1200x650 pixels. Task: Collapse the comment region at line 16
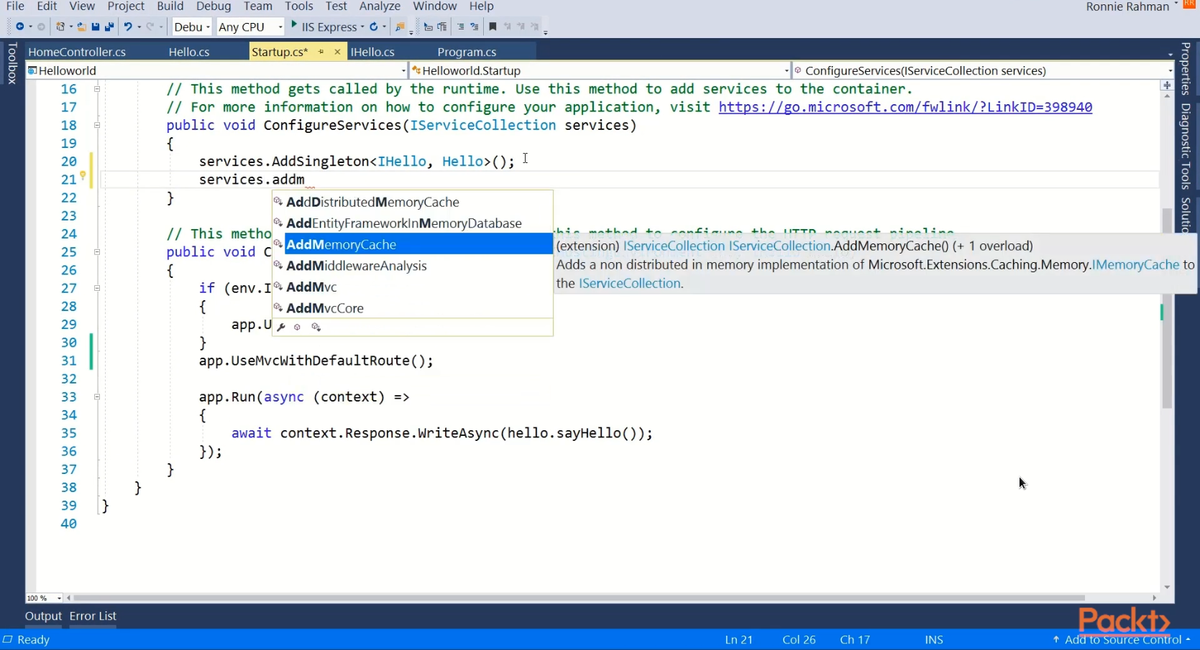coord(97,89)
